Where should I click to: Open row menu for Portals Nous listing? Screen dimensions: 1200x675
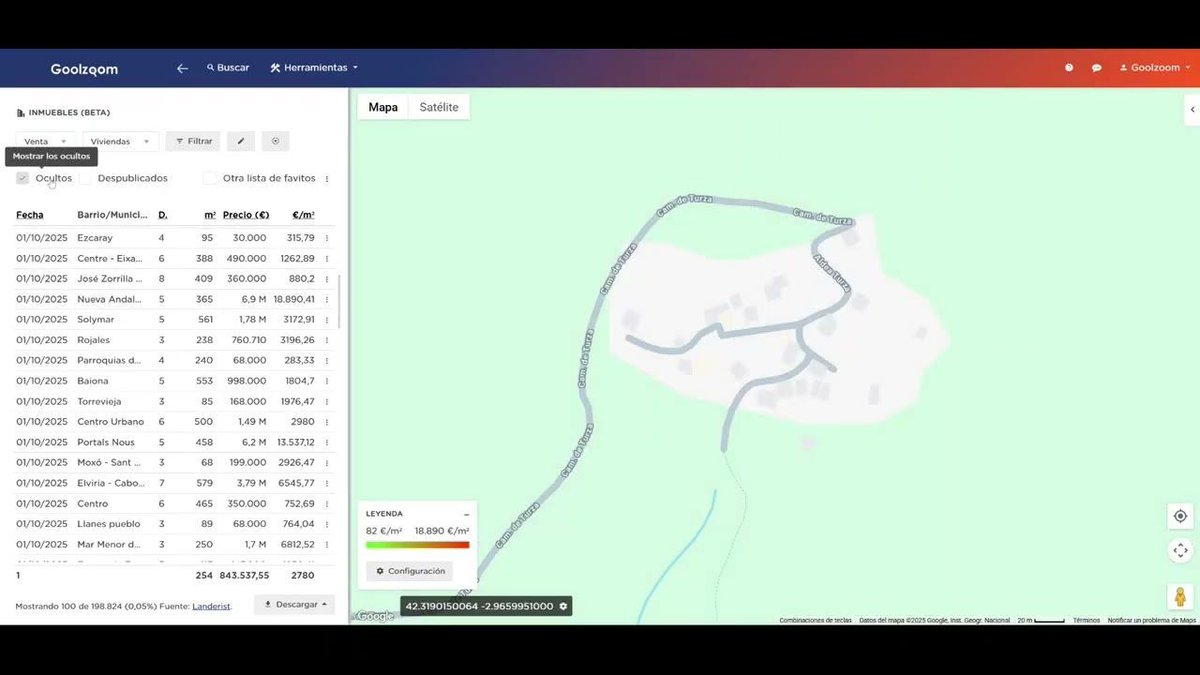click(x=327, y=442)
